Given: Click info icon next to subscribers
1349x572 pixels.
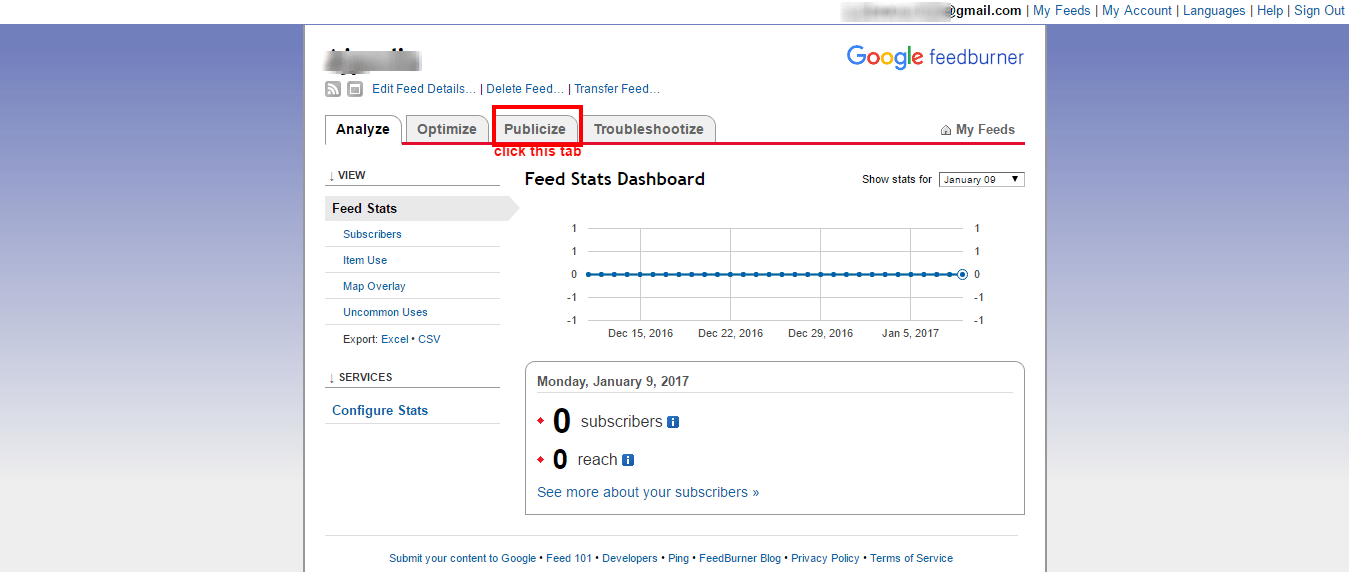Looking at the screenshot, I should 673,422.
